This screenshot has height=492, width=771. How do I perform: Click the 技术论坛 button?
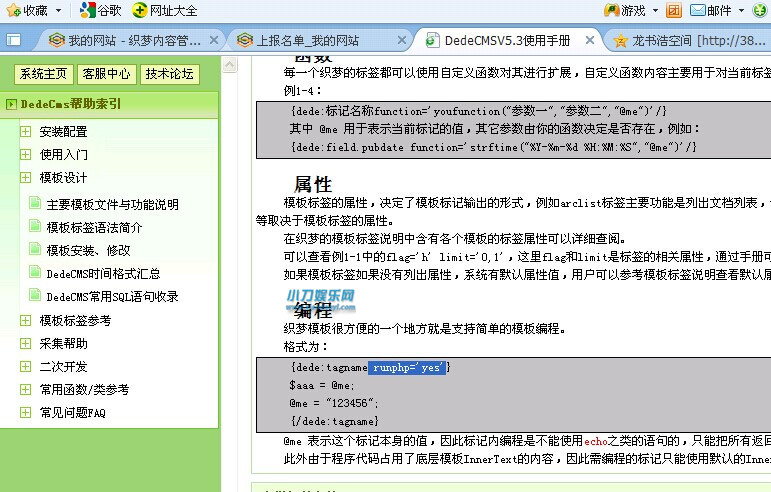(x=169, y=74)
